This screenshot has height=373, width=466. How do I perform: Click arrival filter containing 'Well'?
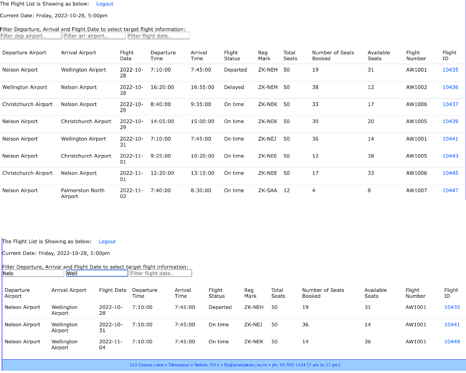tap(97, 273)
